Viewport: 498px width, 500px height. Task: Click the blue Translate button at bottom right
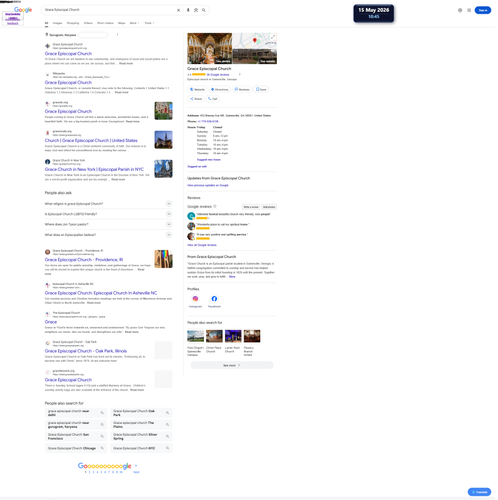[x=479, y=492]
